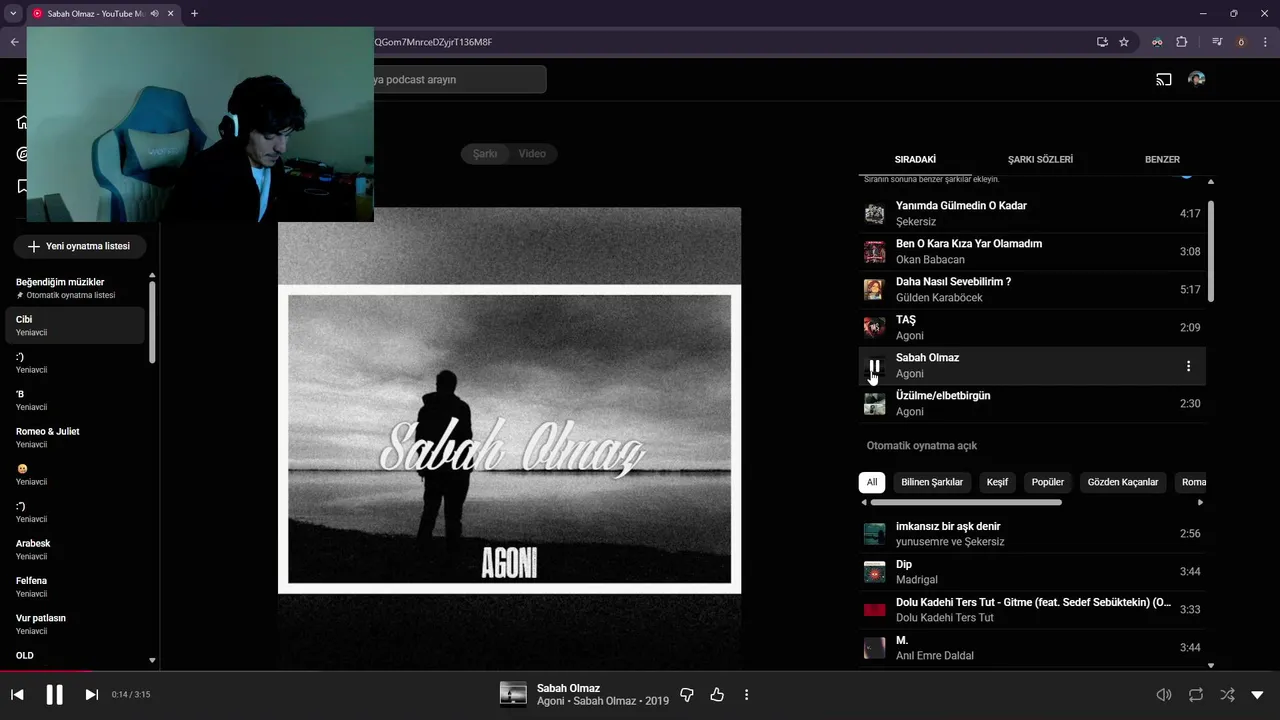The width and height of the screenshot is (1280, 720).
Task: Open the account avatar menu
Action: (x=1196, y=79)
